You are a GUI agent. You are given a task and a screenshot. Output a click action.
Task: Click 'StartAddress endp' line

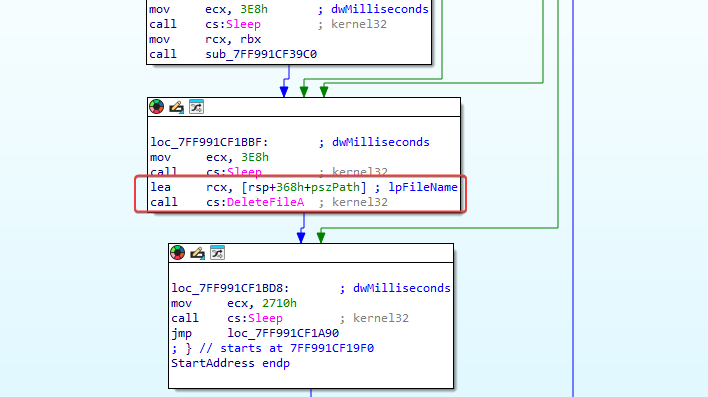point(230,363)
